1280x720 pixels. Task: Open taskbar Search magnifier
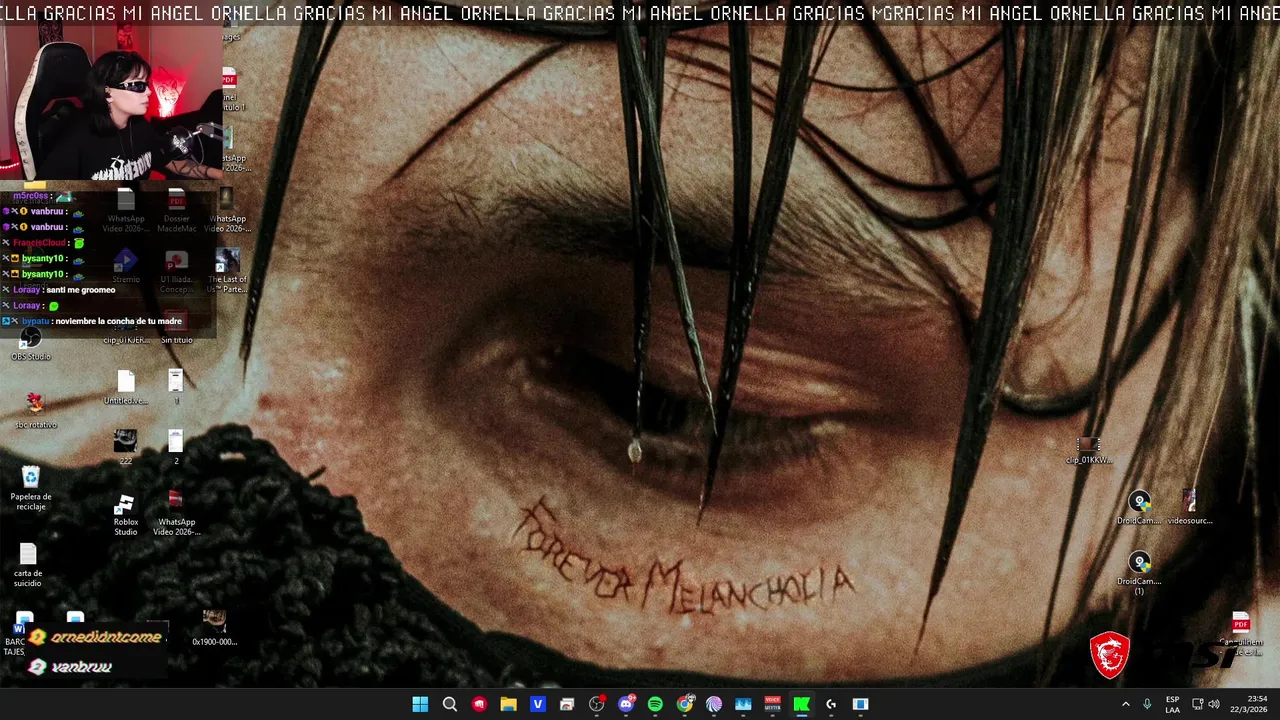(450, 704)
